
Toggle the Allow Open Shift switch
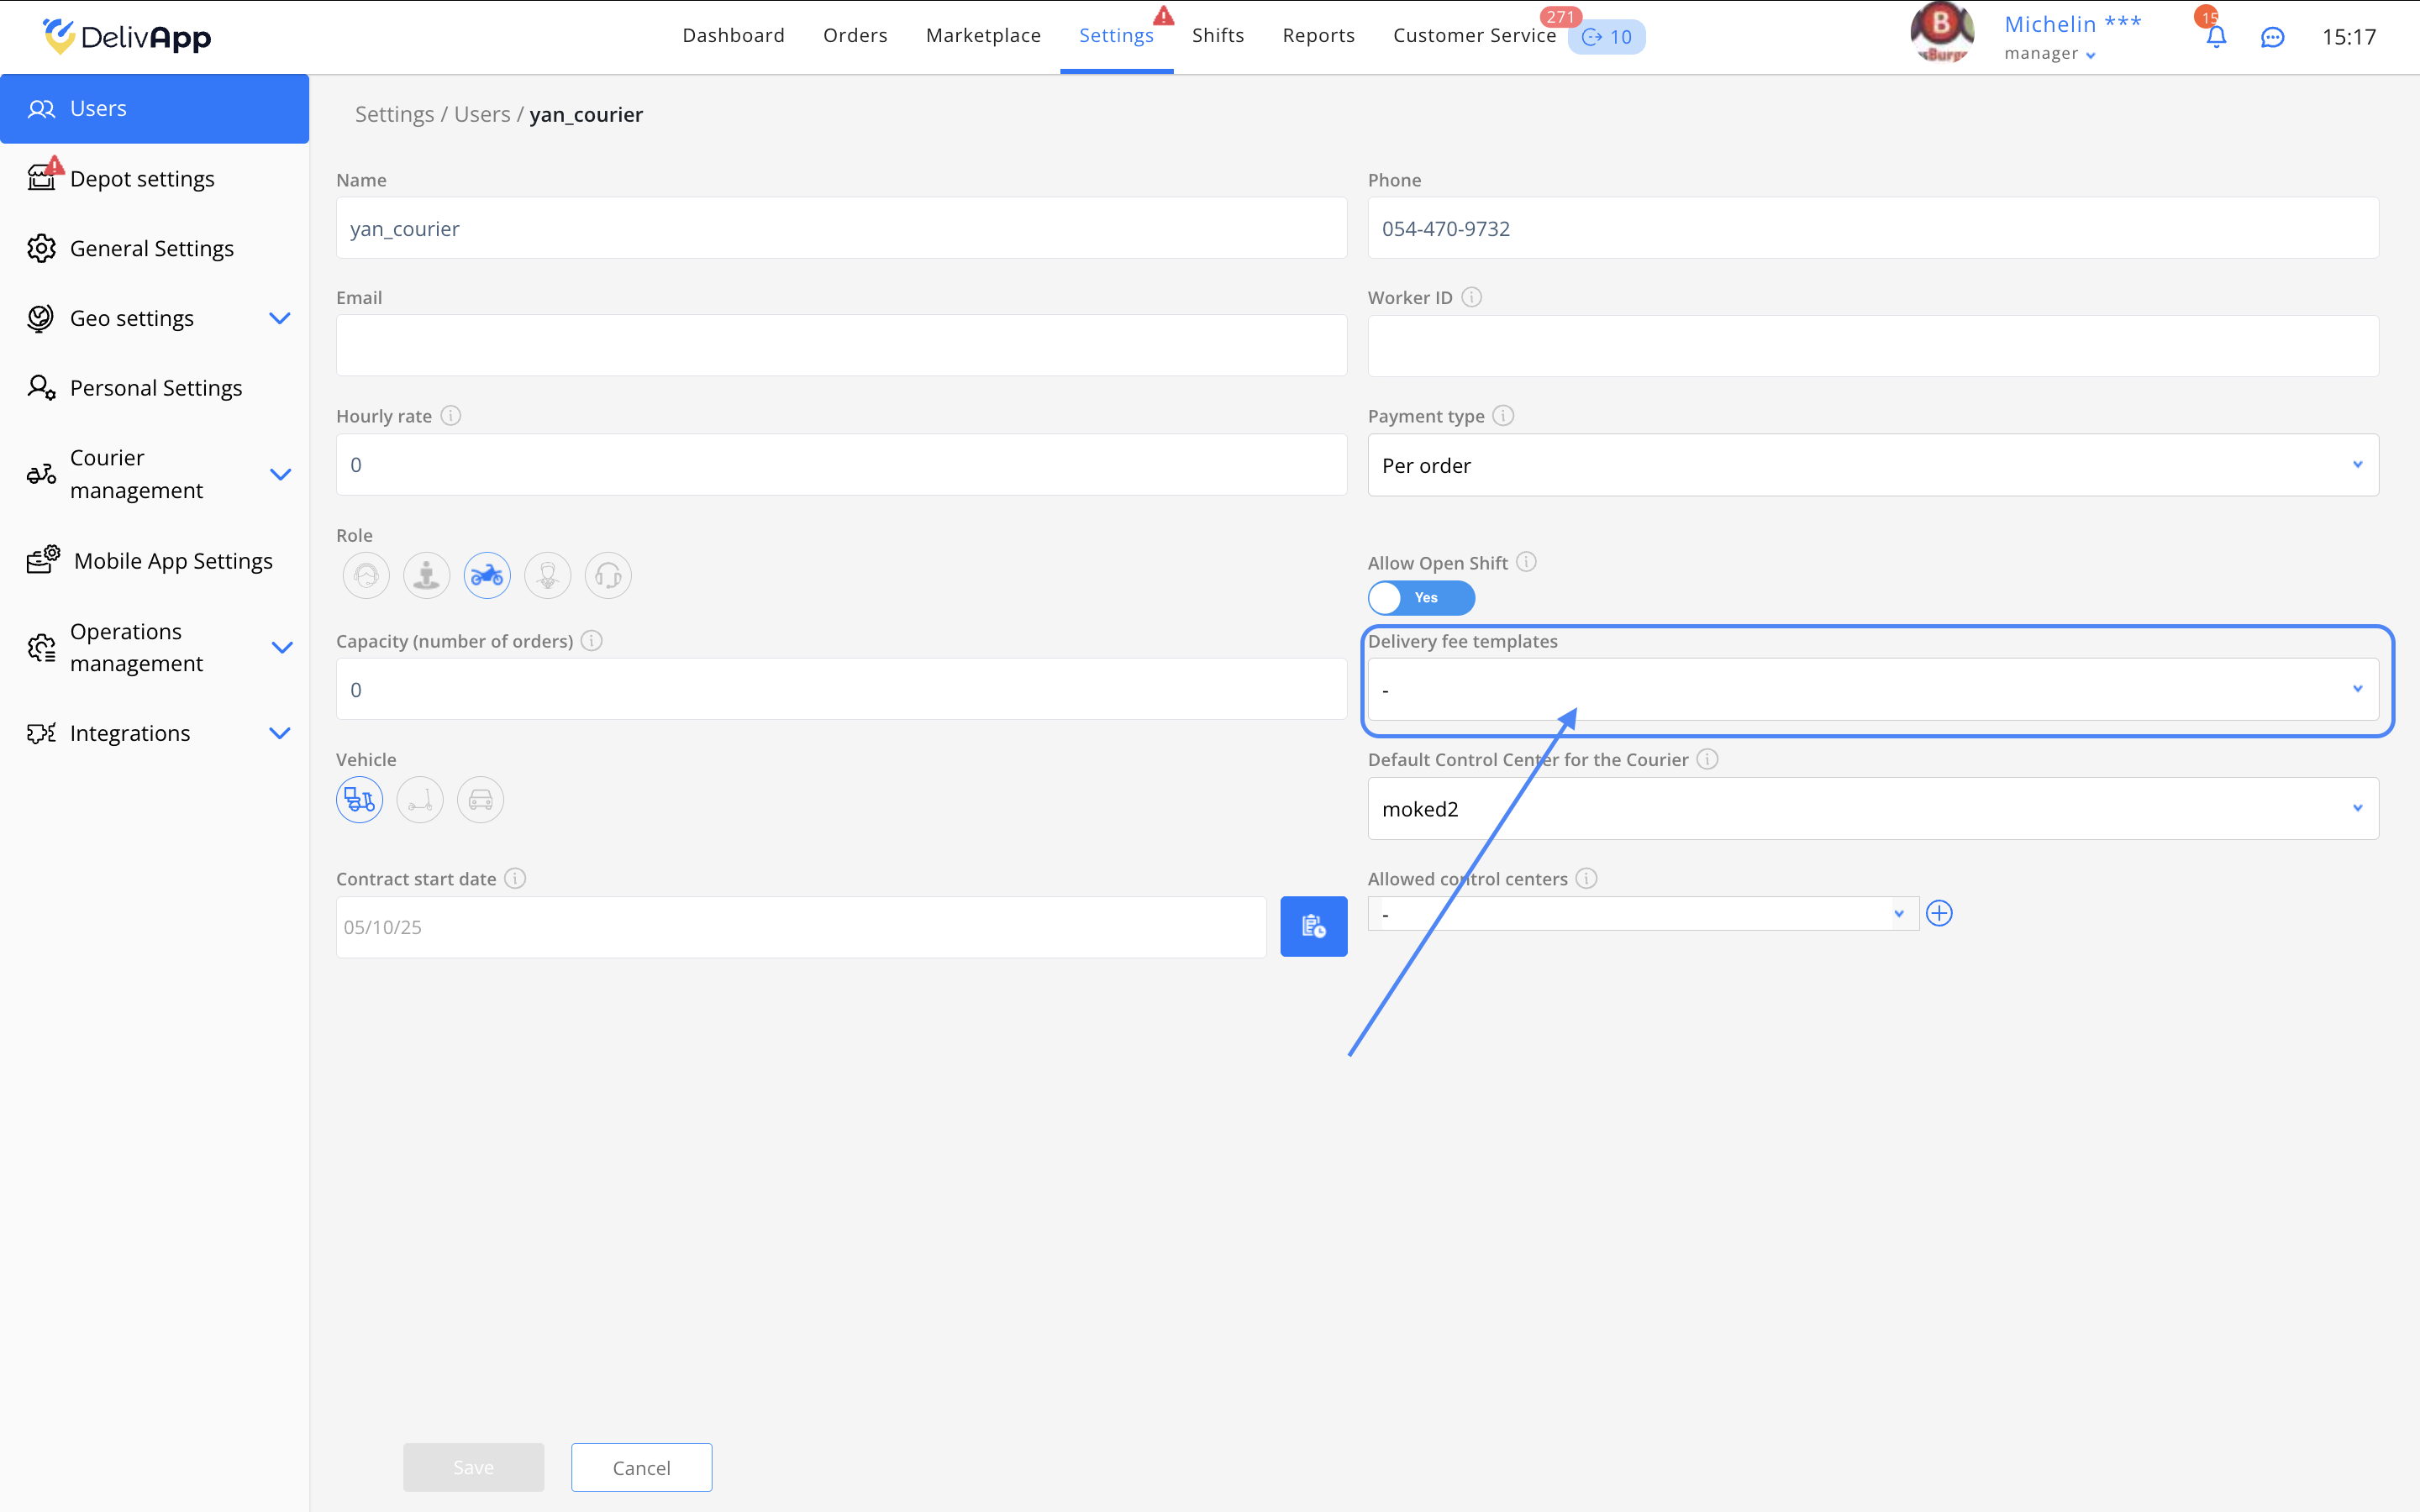(1421, 598)
